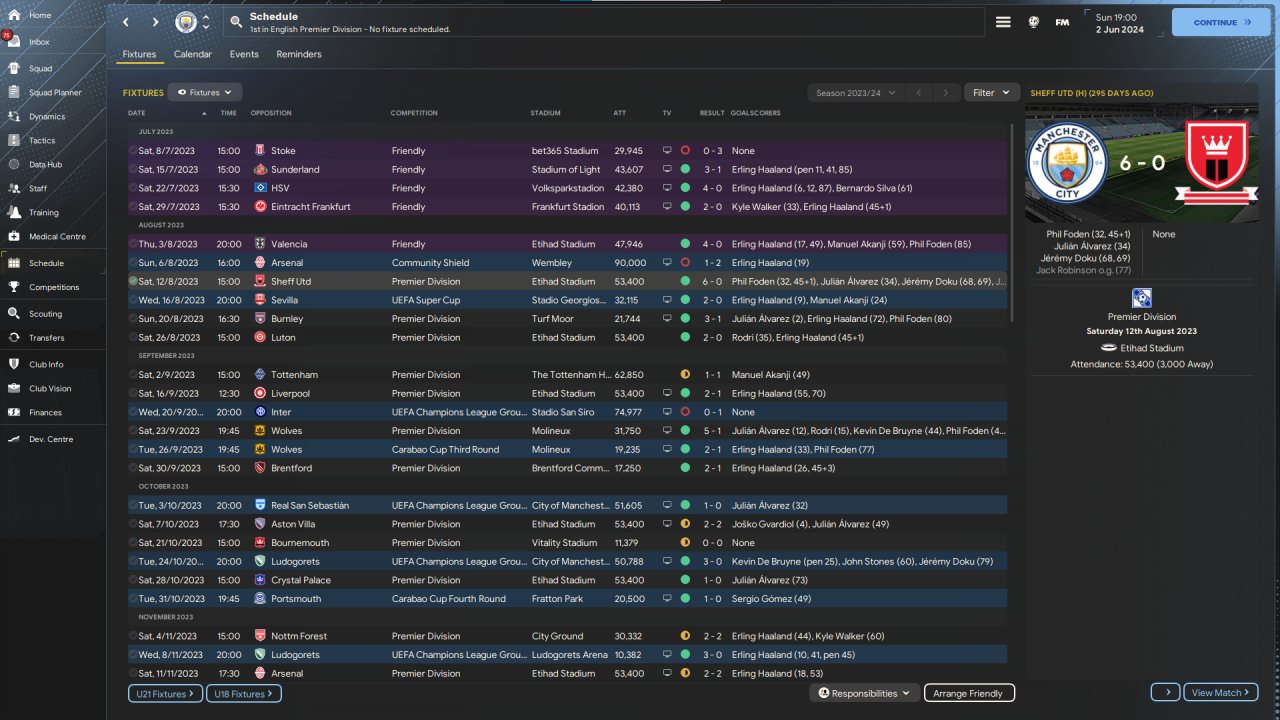Click the search magnifier icon

coord(235,22)
